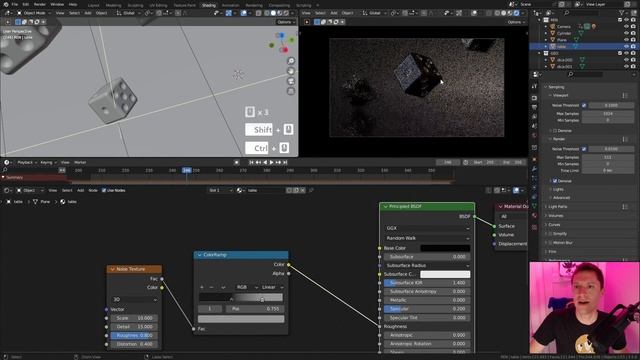Open the rendered viewport Options dropdown
The height and width of the screenshot is (360, 640).
(516, 22)
